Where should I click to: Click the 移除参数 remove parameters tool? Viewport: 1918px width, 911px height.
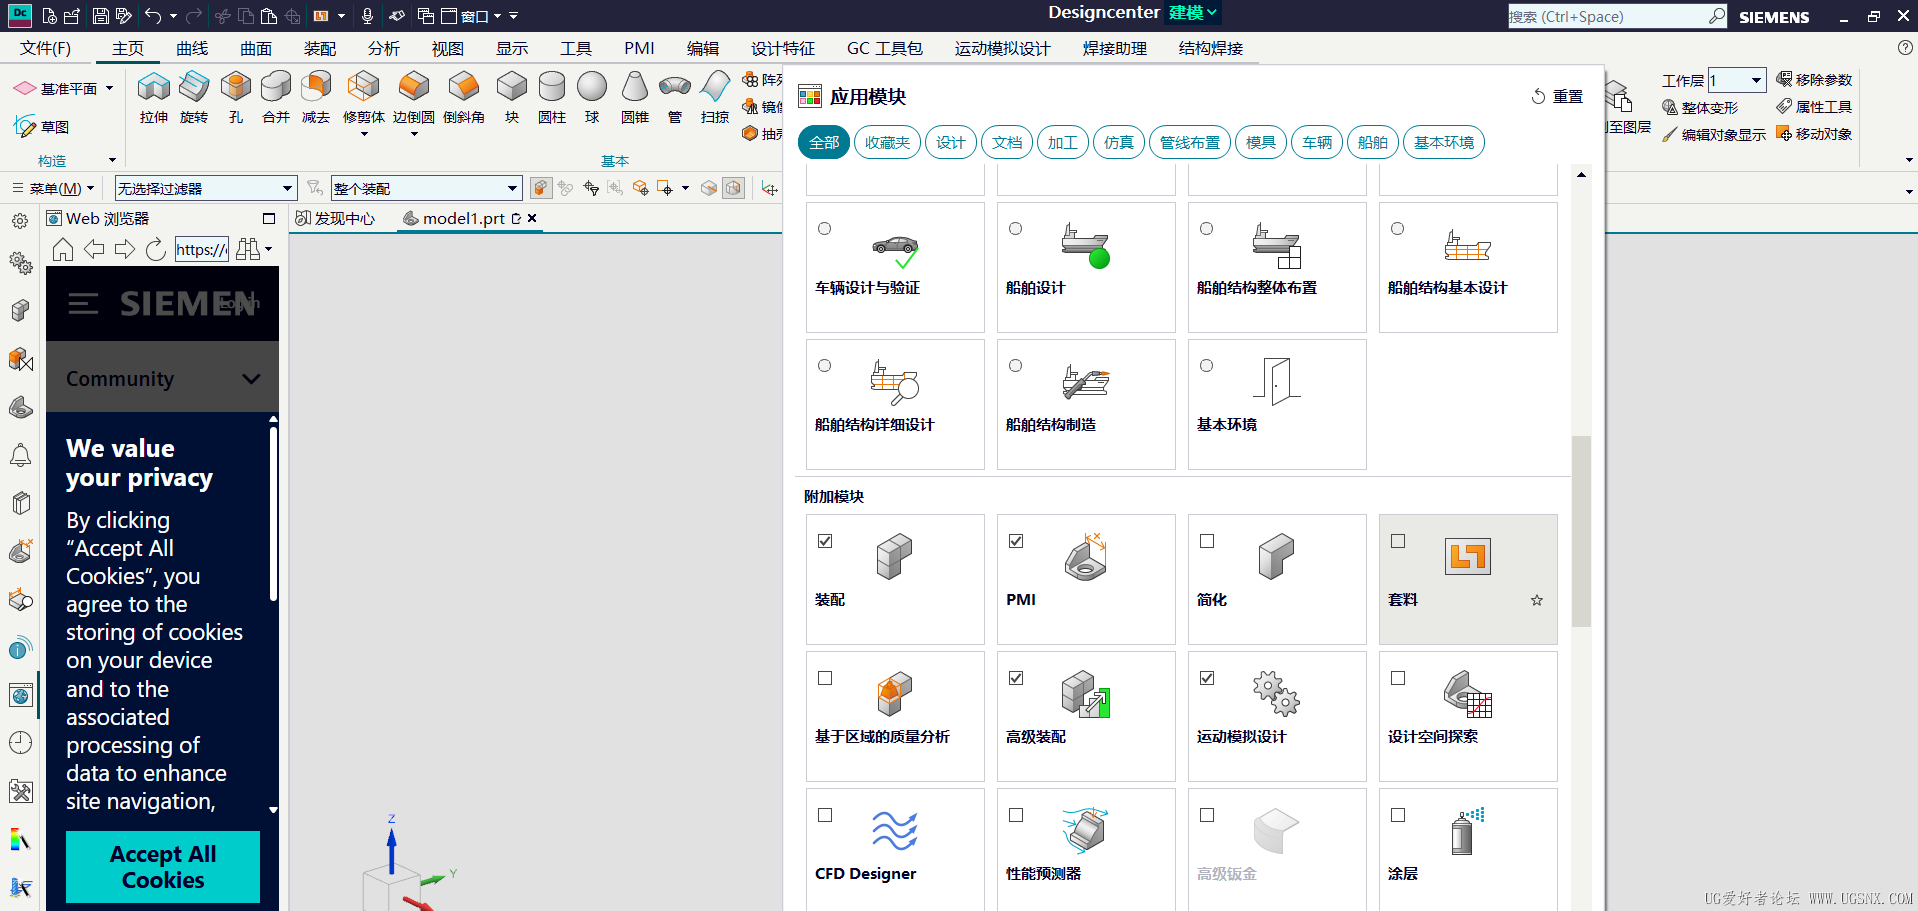[1814, 80]
